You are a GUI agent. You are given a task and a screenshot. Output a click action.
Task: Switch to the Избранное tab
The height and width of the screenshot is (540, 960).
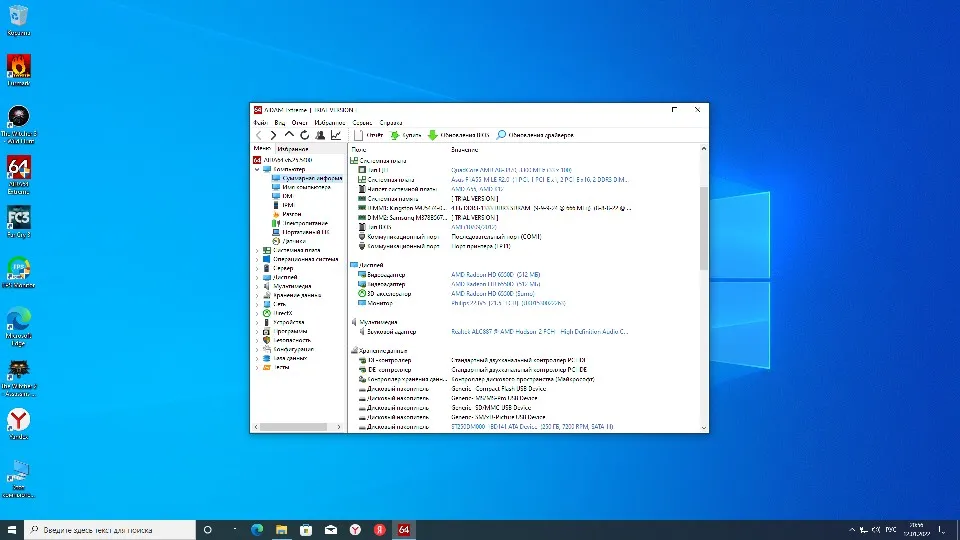[x=293, y=148]
